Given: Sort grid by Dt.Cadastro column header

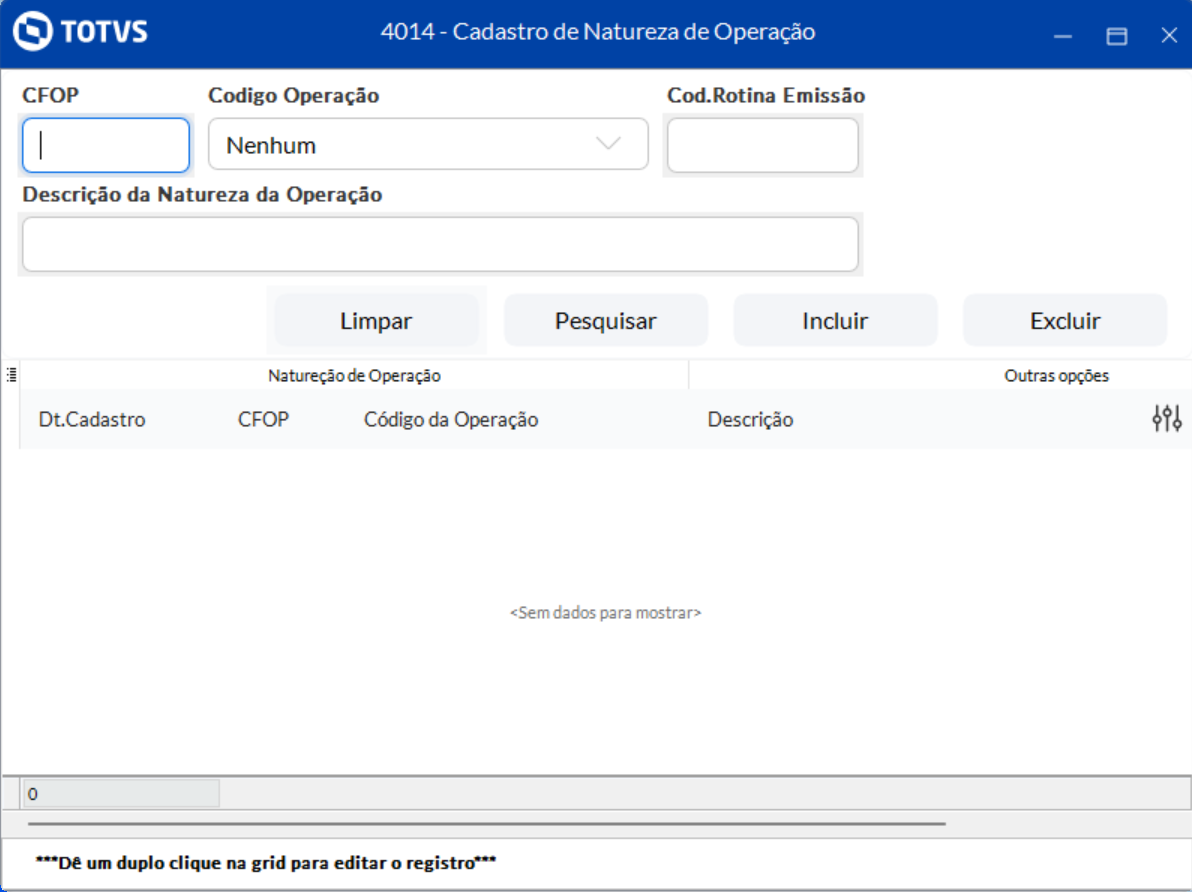Looking at the screenshot, I should pos(92,420).
